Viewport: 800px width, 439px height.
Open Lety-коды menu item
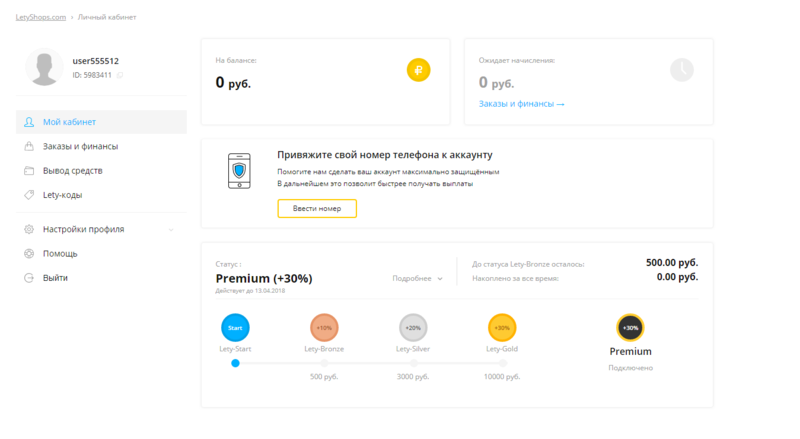tap(62, 195)
